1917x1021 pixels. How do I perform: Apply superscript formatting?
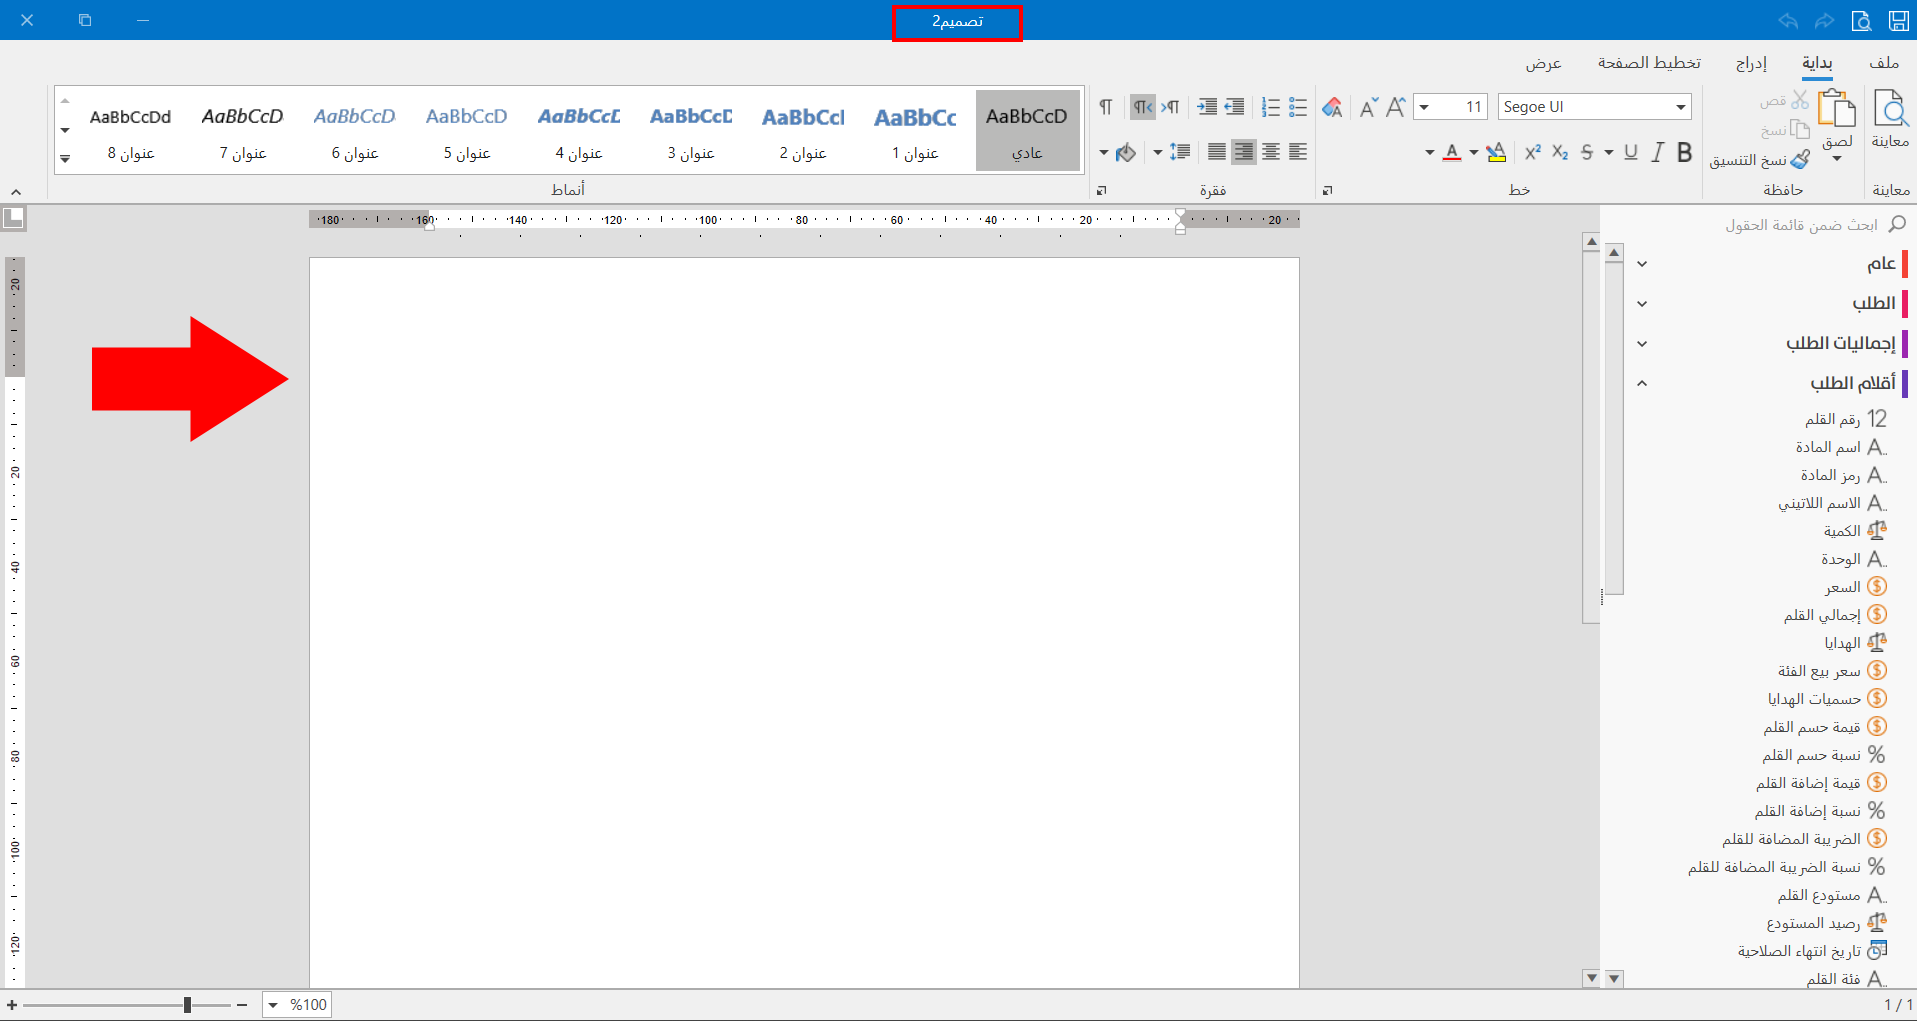coord(1532,152)
